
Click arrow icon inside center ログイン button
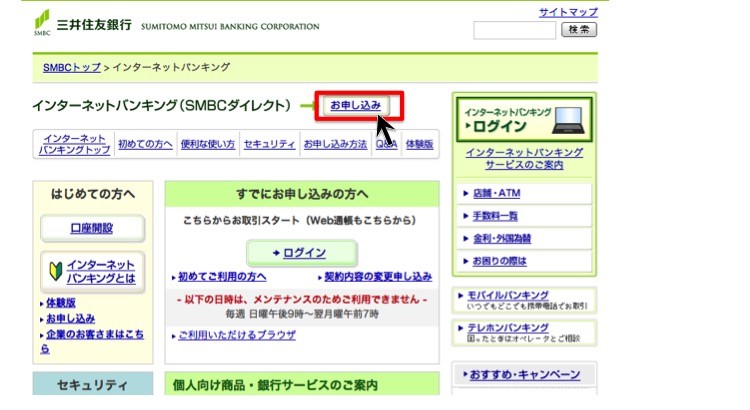coord(276,253)
